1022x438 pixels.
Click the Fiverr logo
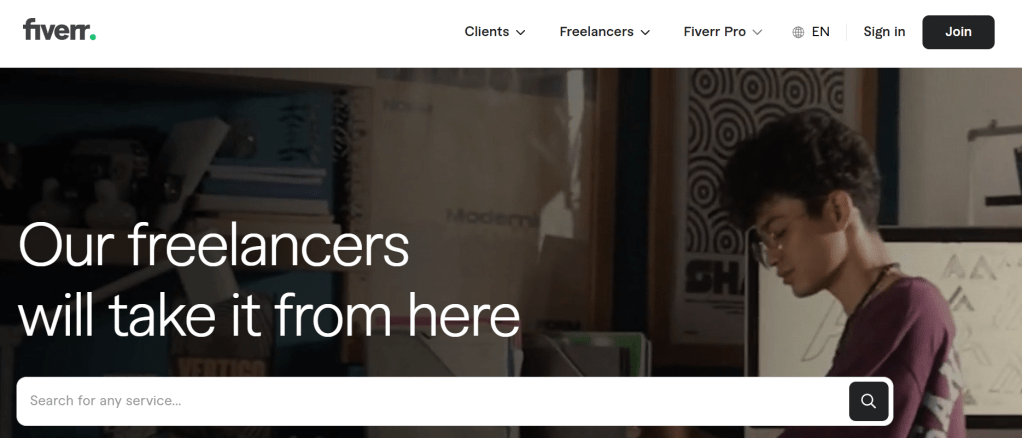(x=59, y=30)
